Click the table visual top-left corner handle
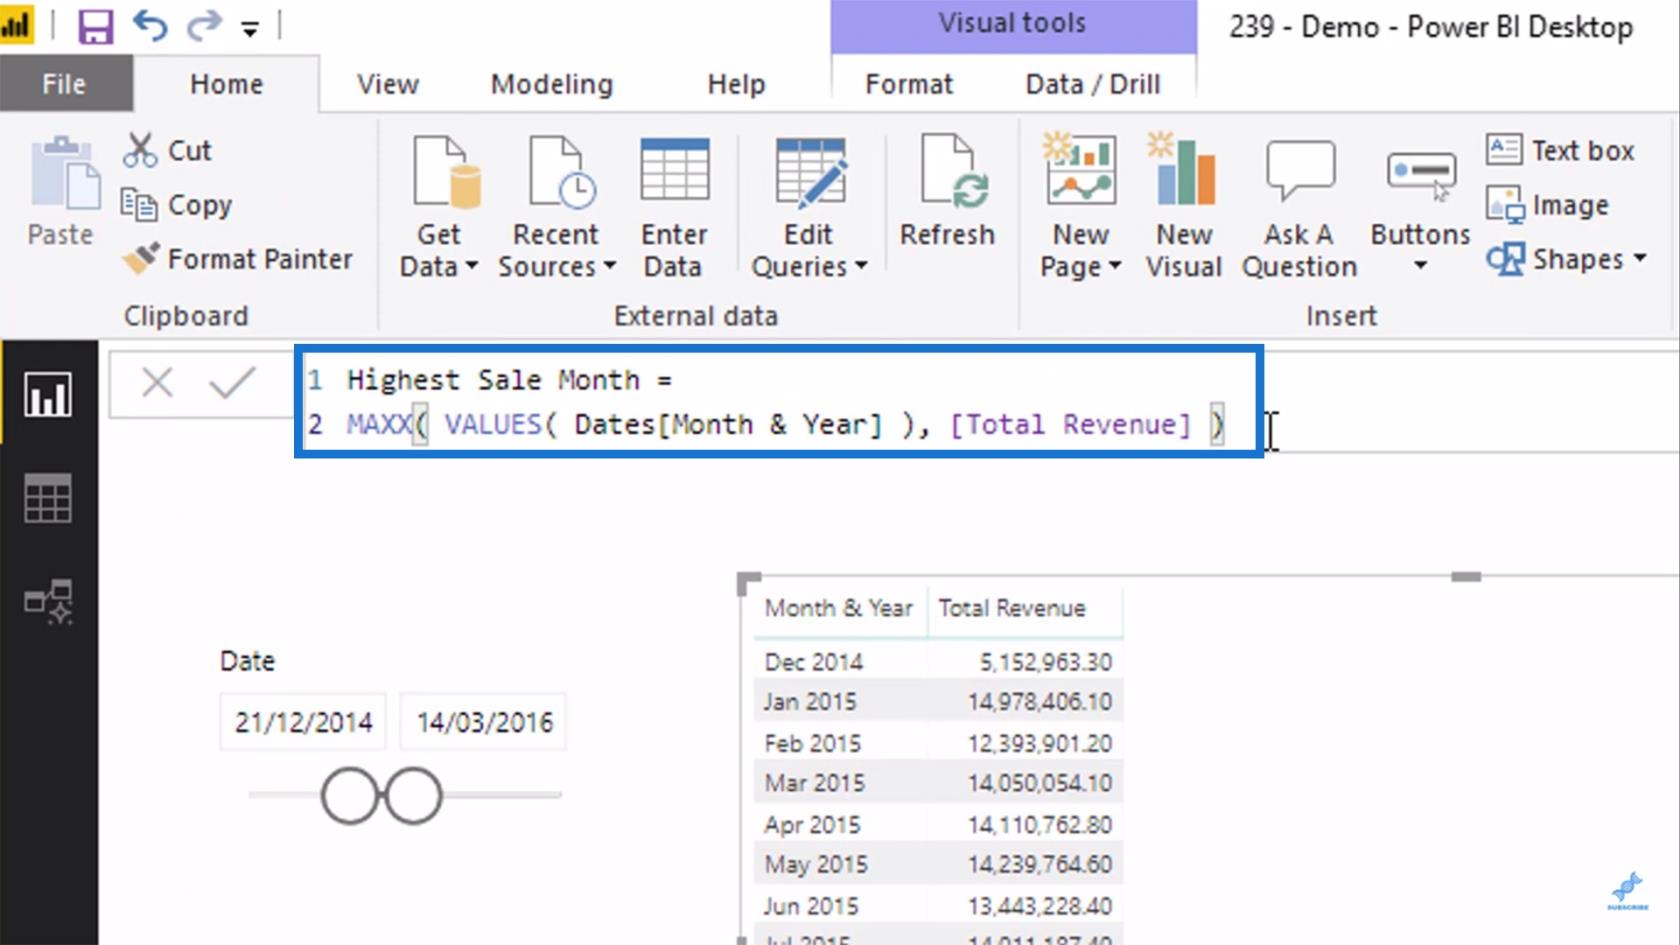 pyautogui.click(x=748, y=582)
